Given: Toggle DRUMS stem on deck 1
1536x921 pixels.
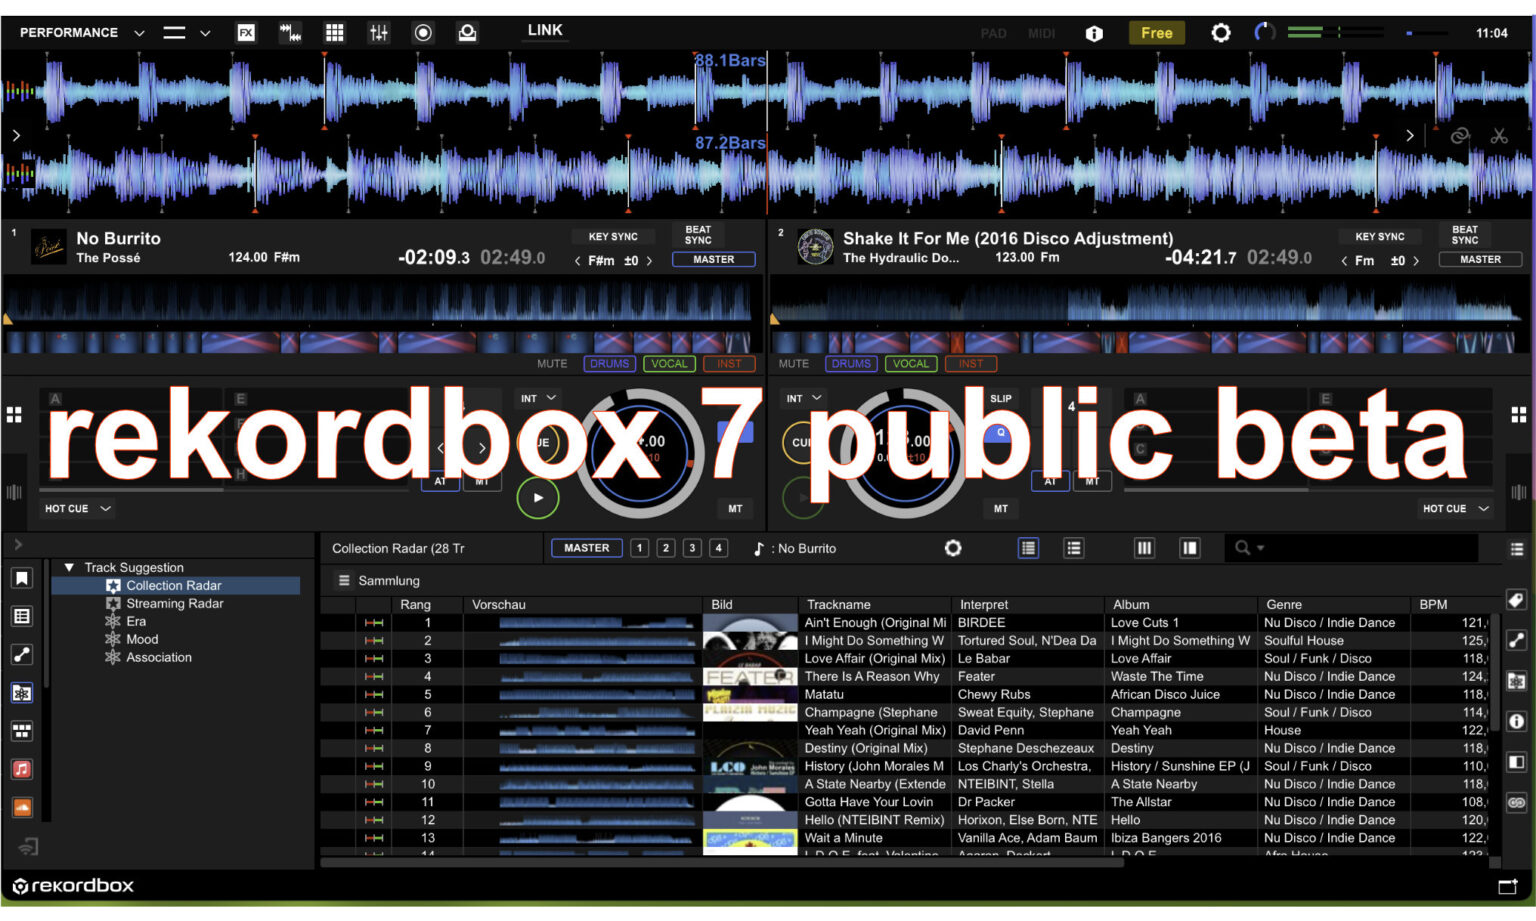Looking at the screenshot, I should (609, 364).
